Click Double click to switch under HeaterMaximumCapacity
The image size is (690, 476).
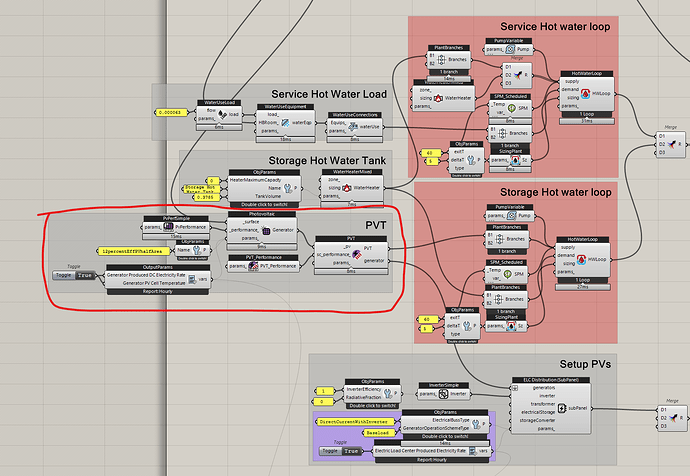(x=260, y=204)
